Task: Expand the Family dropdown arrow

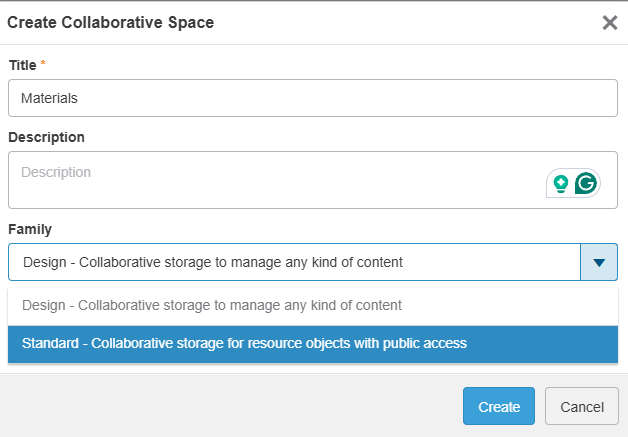Action: (598, 262)
